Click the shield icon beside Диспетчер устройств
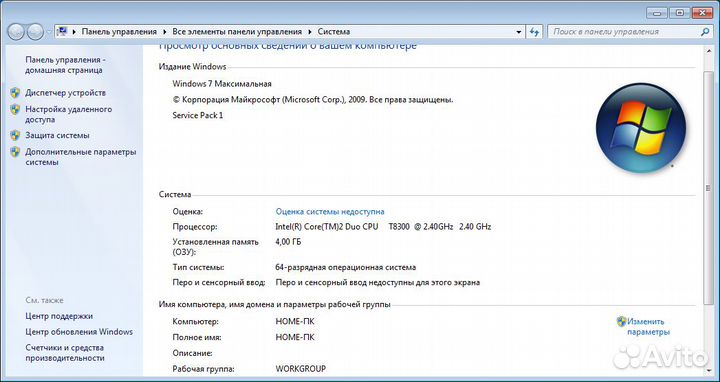This screenshot has height=382, width=720. point(15,93)
